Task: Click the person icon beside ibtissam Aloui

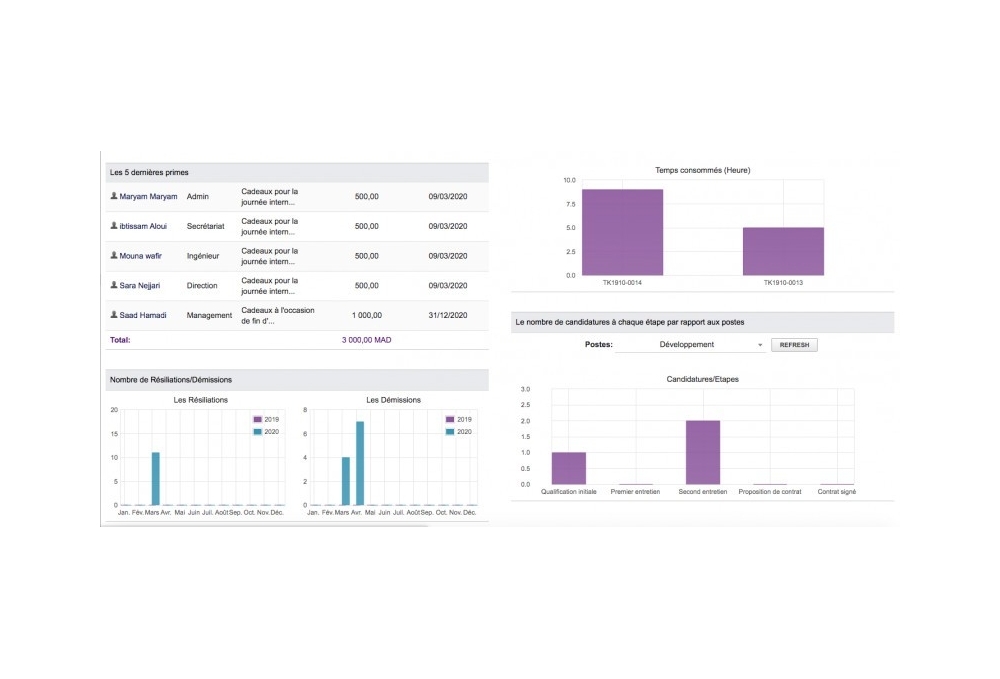Action: (x=113, y=226)
